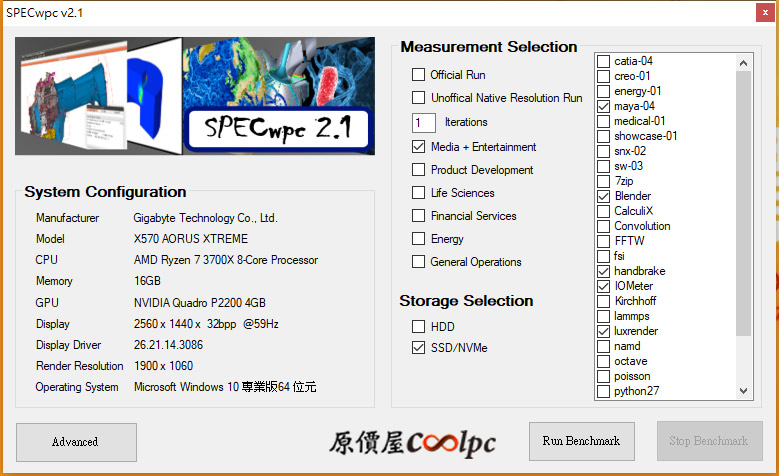Click Memory value 16GB
779x476 pixels.
147,281
